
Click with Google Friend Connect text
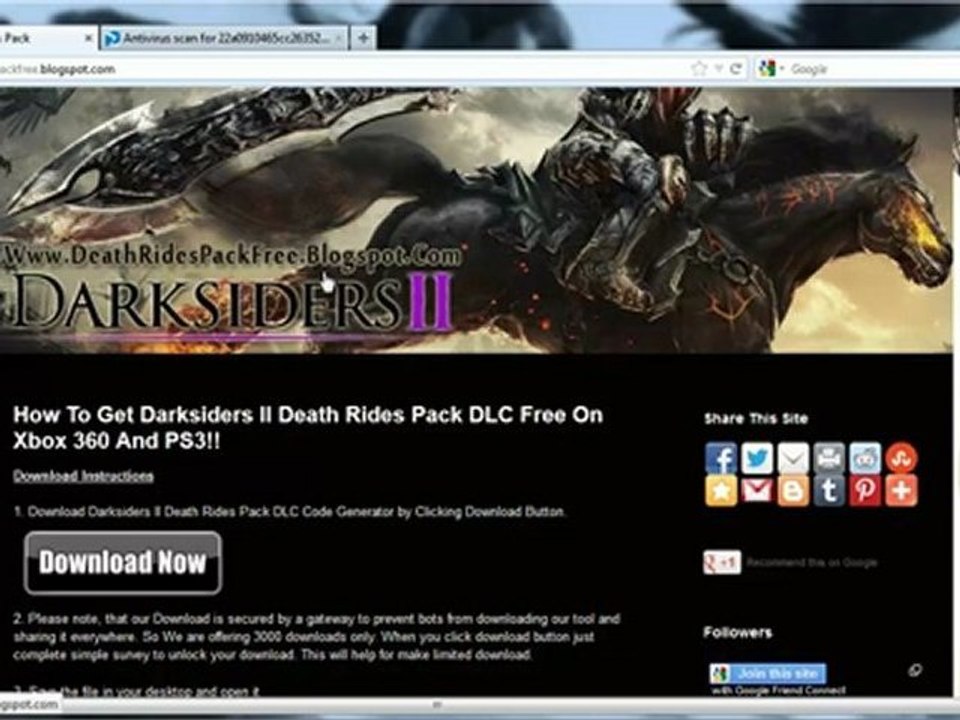(x=778, y=690)
